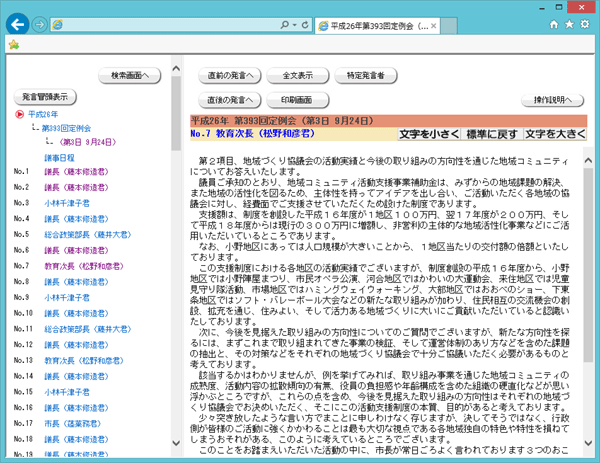Click the speech text scroll-down arrow

(x=589, y=443)
